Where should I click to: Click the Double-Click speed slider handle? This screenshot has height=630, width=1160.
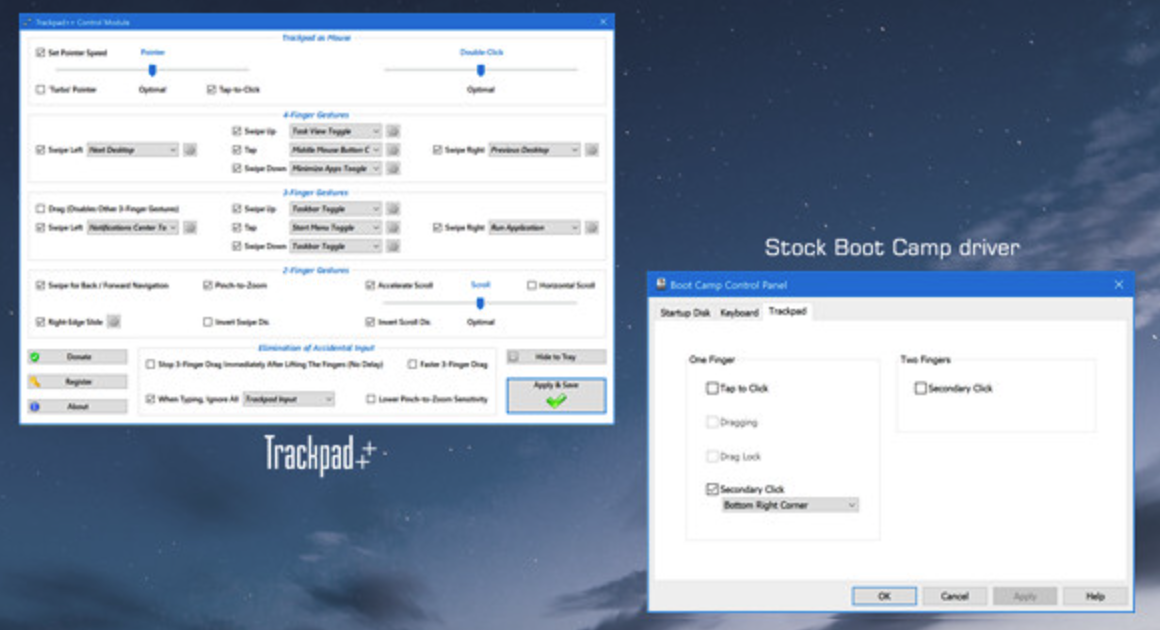tap(481, 70)
